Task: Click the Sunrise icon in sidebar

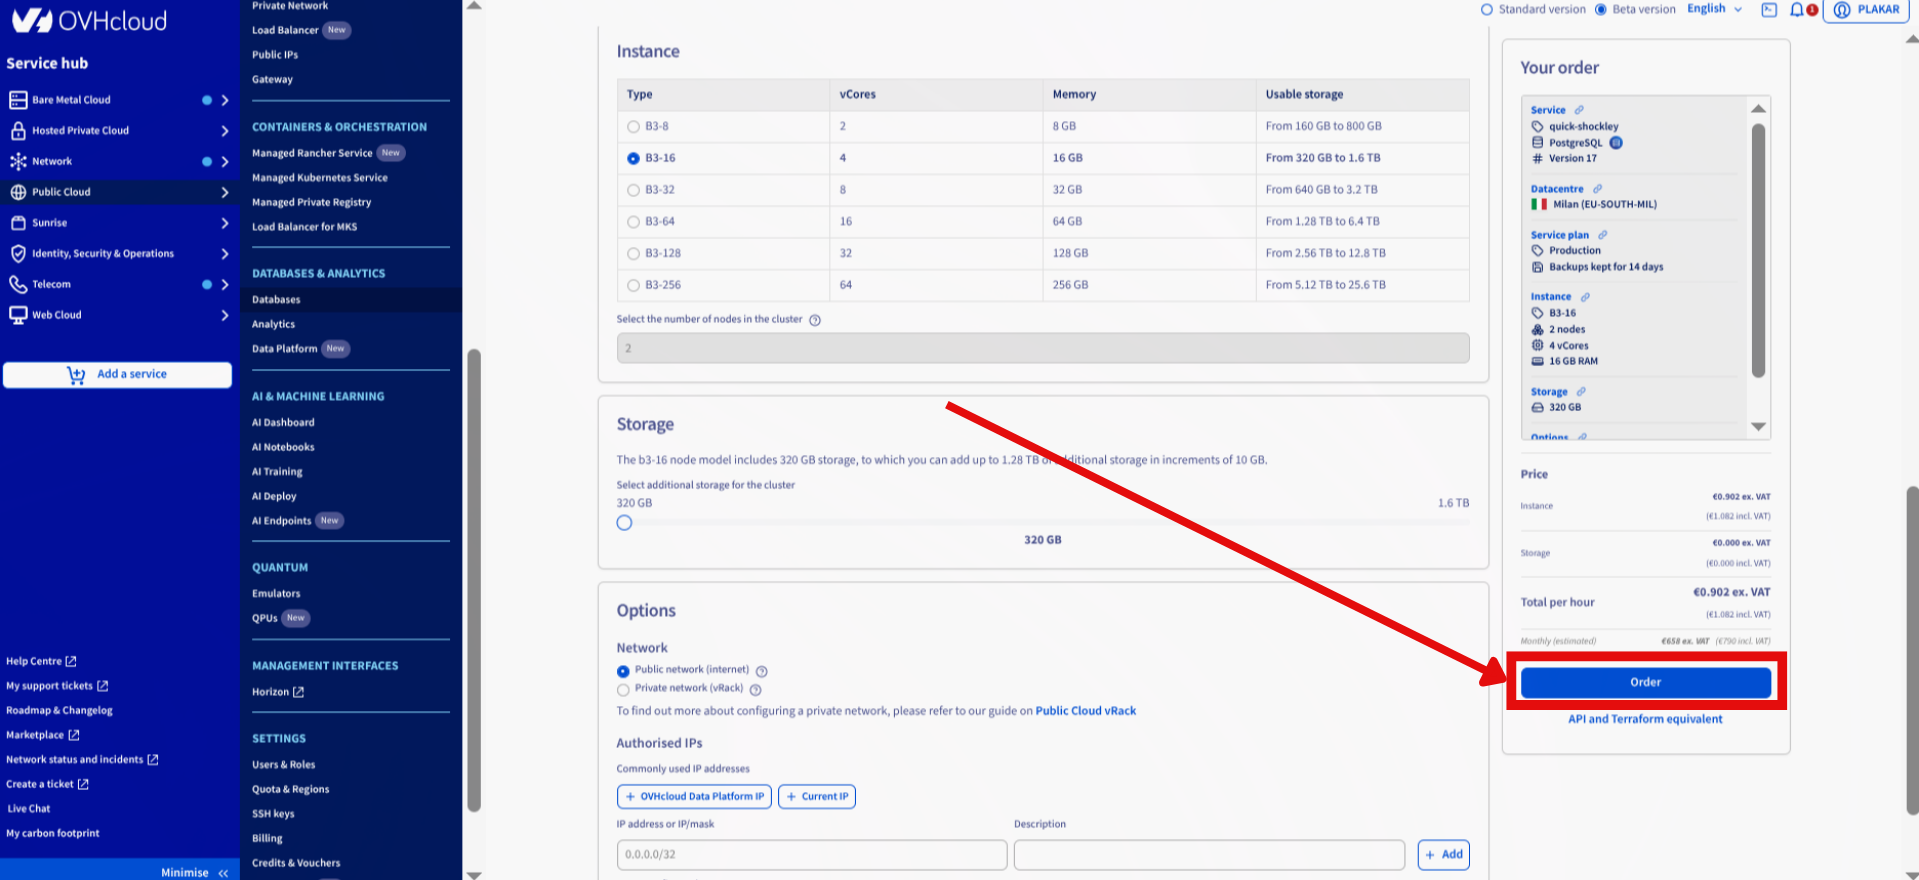Action: point(18,223)
